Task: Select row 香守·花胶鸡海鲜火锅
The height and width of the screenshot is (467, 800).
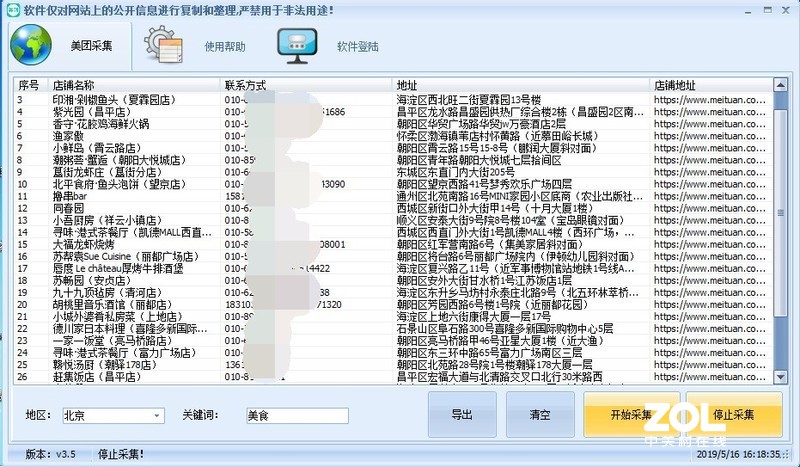Action: [x=393, y=124]
